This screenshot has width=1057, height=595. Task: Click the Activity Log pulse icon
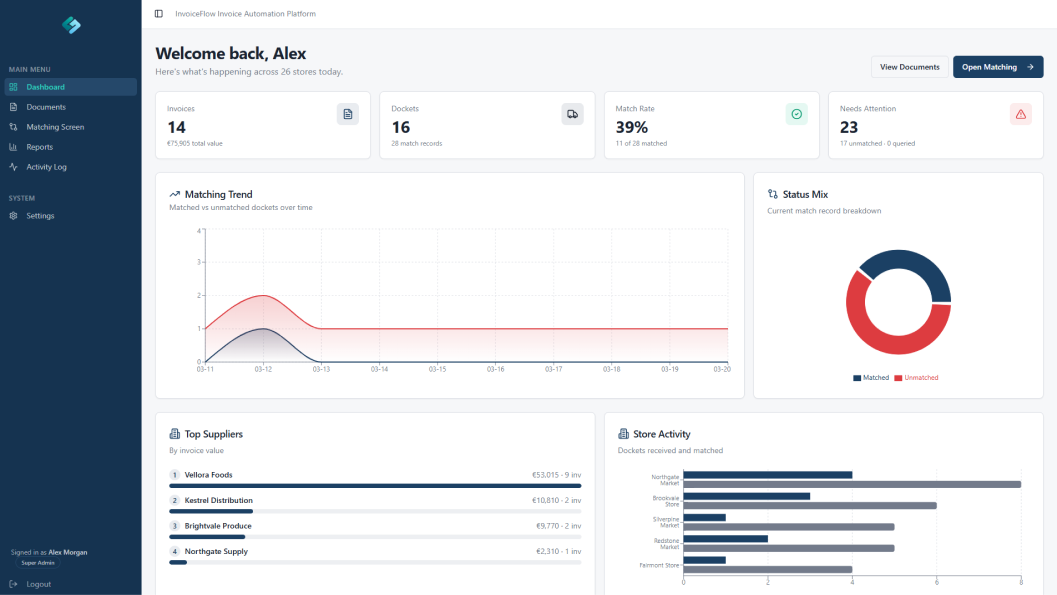pyautogui.click(x=13, y=166)
